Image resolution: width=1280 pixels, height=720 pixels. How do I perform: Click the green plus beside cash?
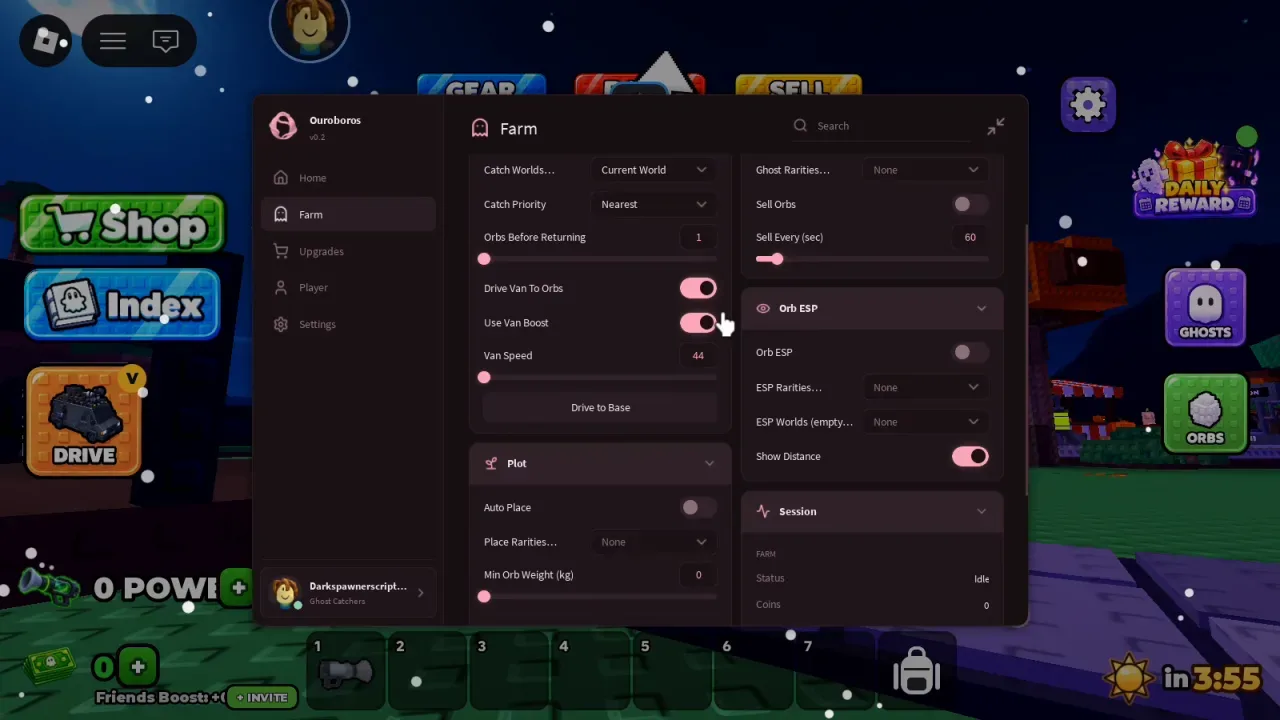(138, 667)
